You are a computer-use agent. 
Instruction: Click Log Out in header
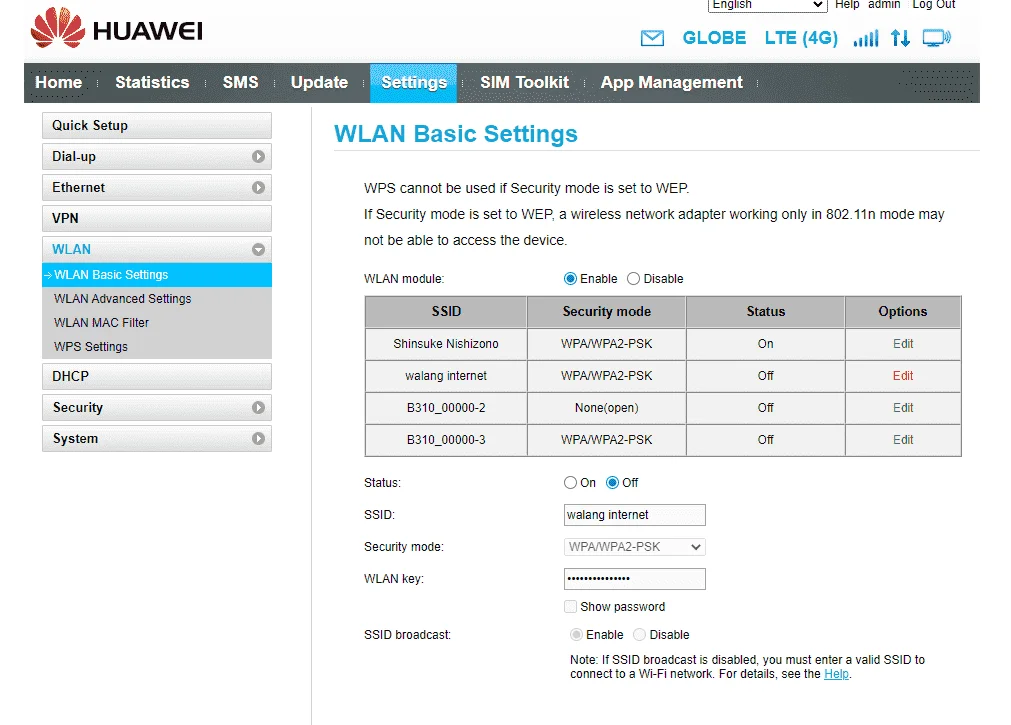point(933,5)
